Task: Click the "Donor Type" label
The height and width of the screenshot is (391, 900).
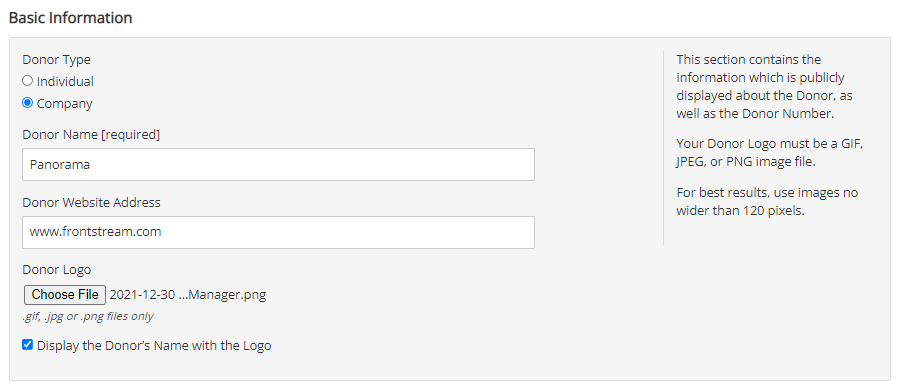Action: pos(56,60)
